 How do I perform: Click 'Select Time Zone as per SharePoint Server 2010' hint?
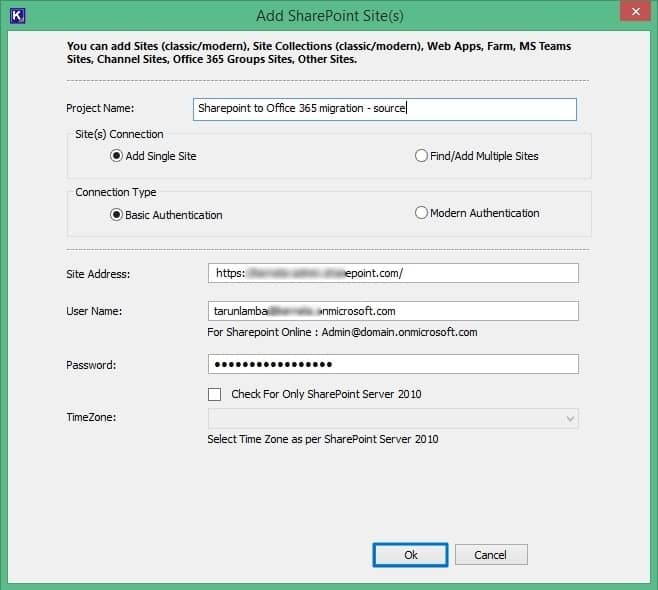click(x=323, y=439)
